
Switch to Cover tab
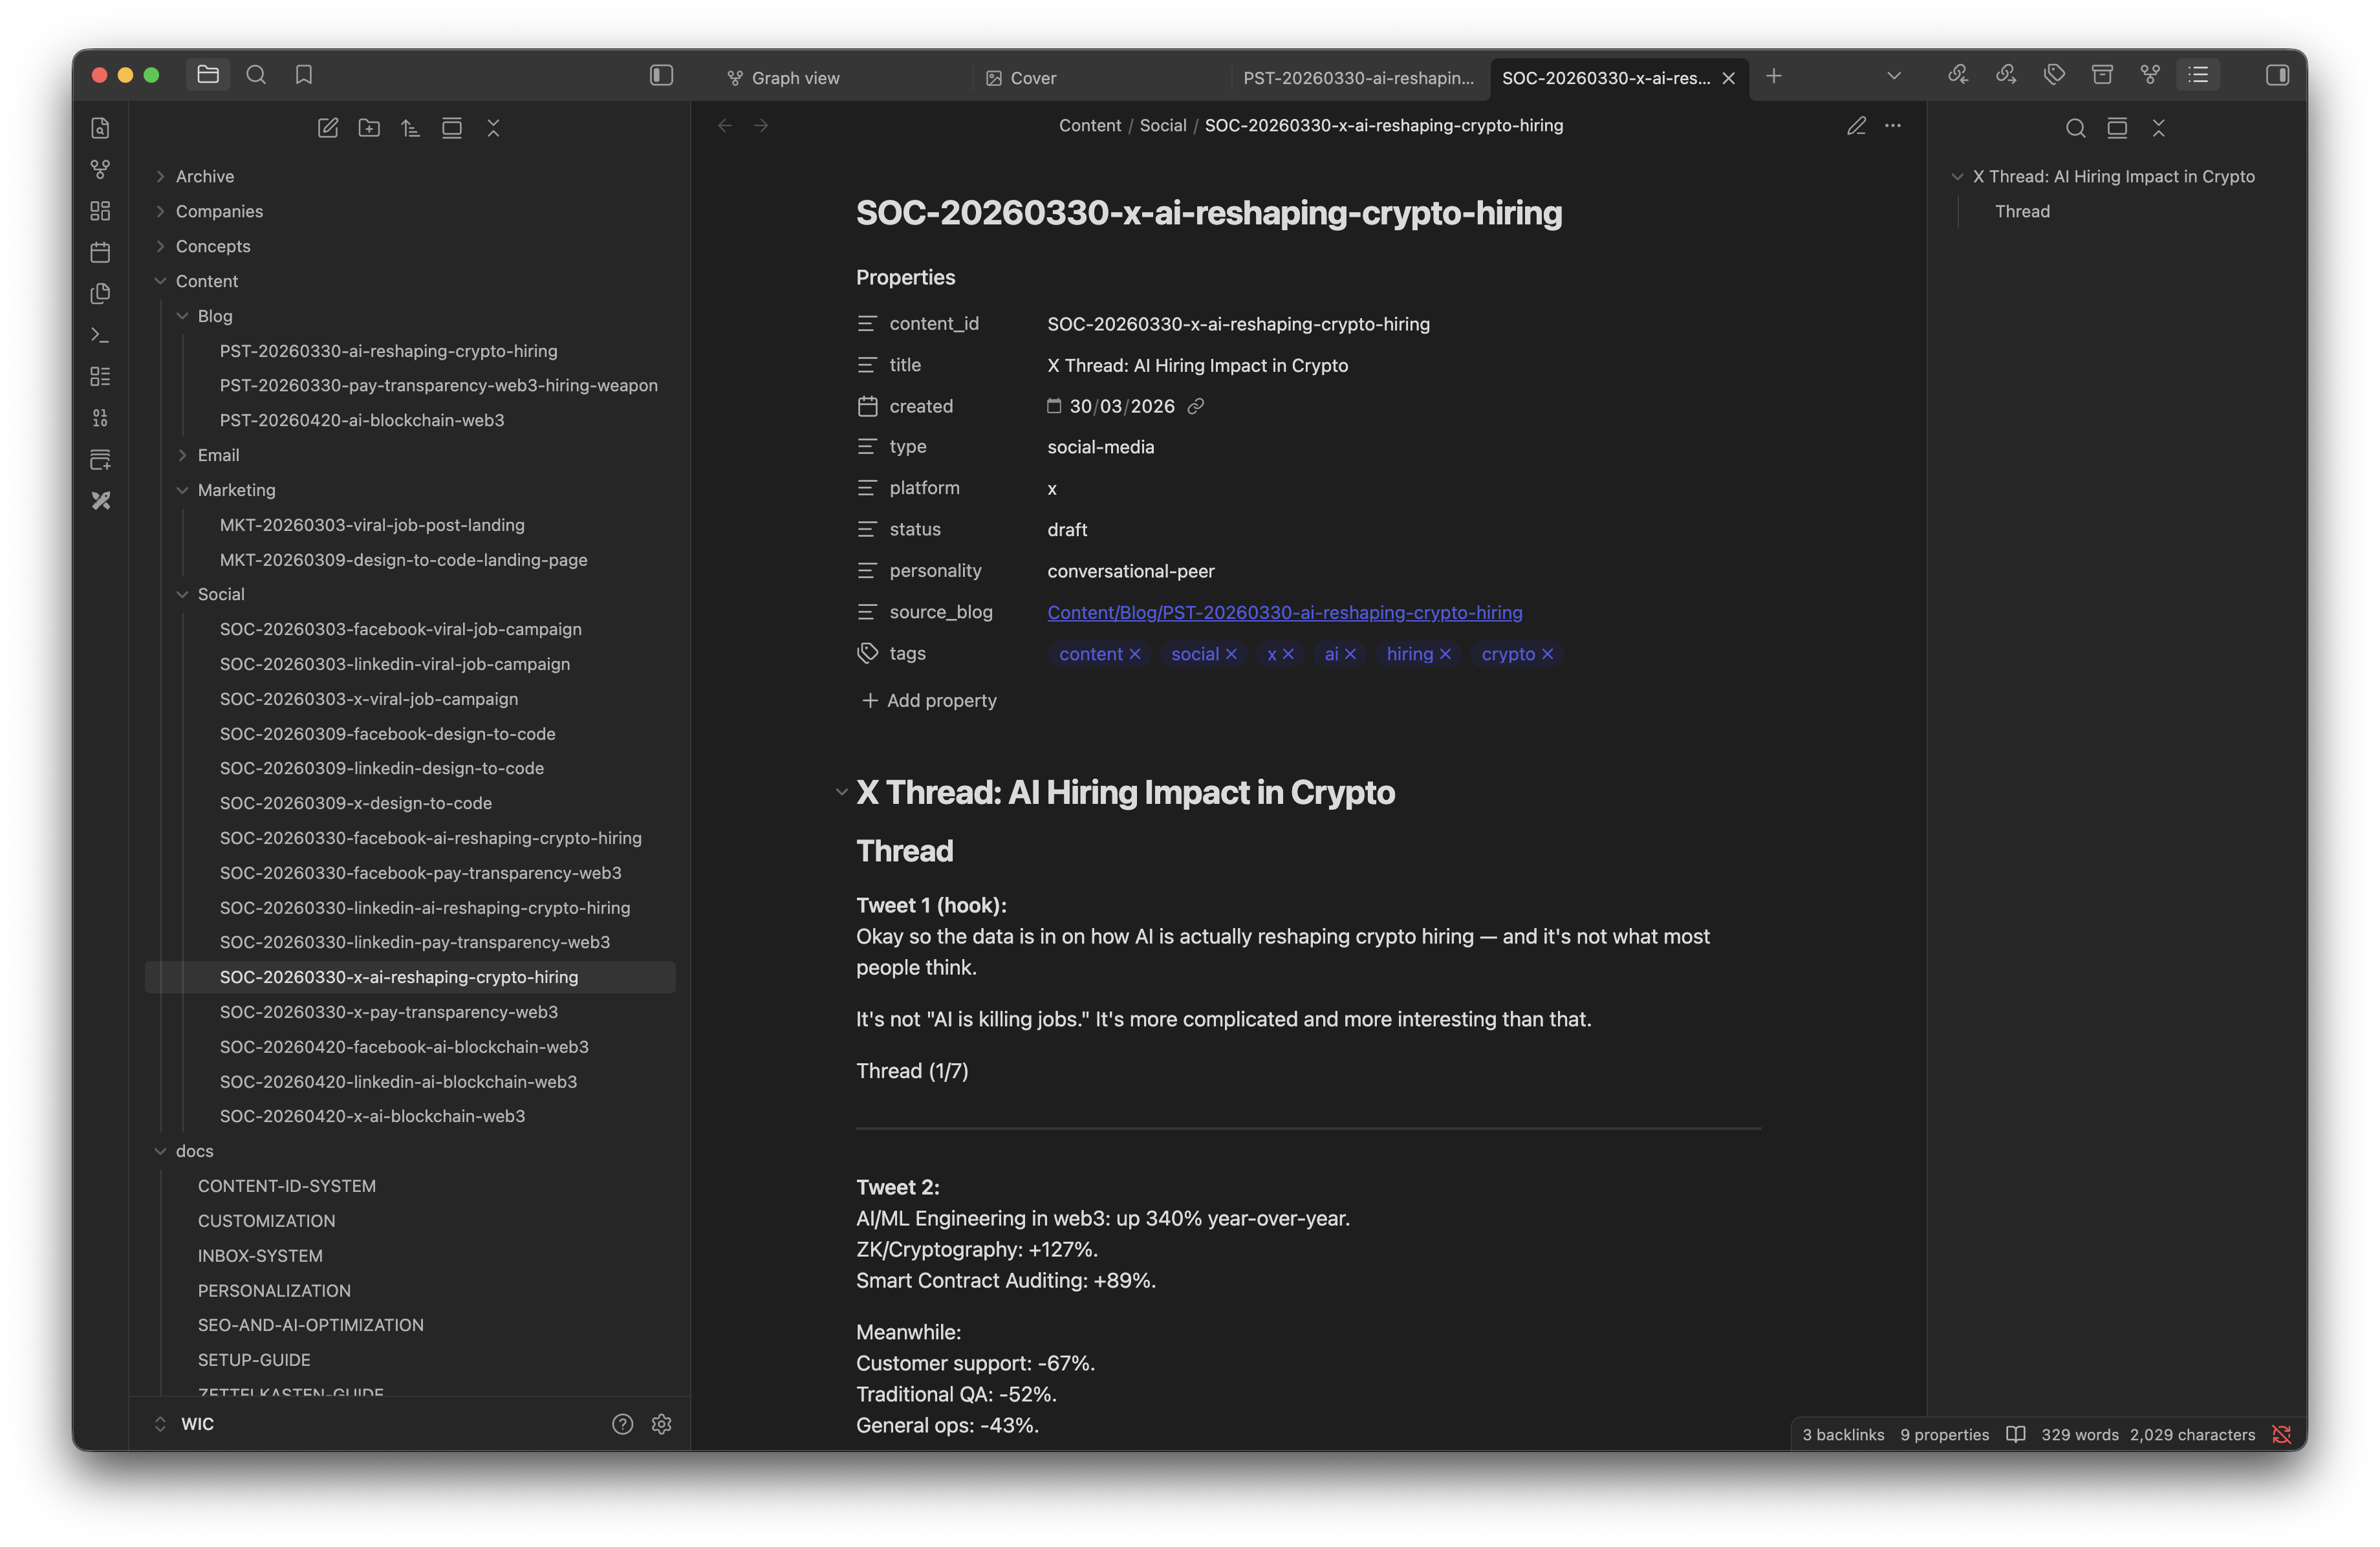pyautogui.click(x=1033, y=78)
